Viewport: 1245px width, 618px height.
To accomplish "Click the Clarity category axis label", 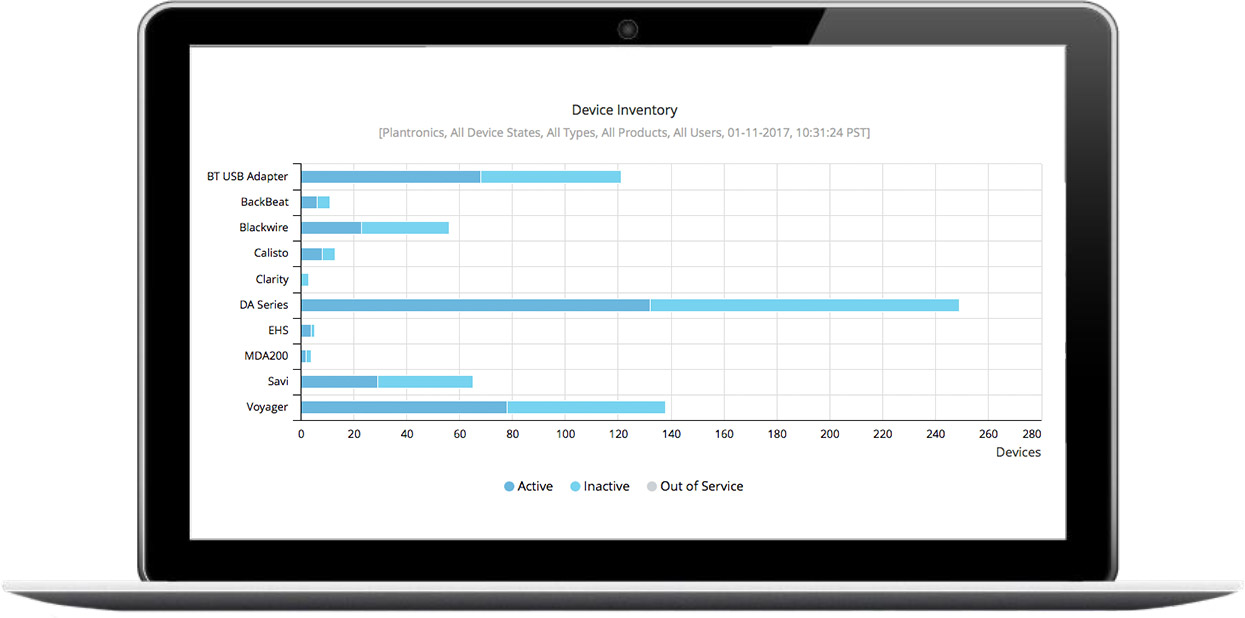I will coord(271,279).
